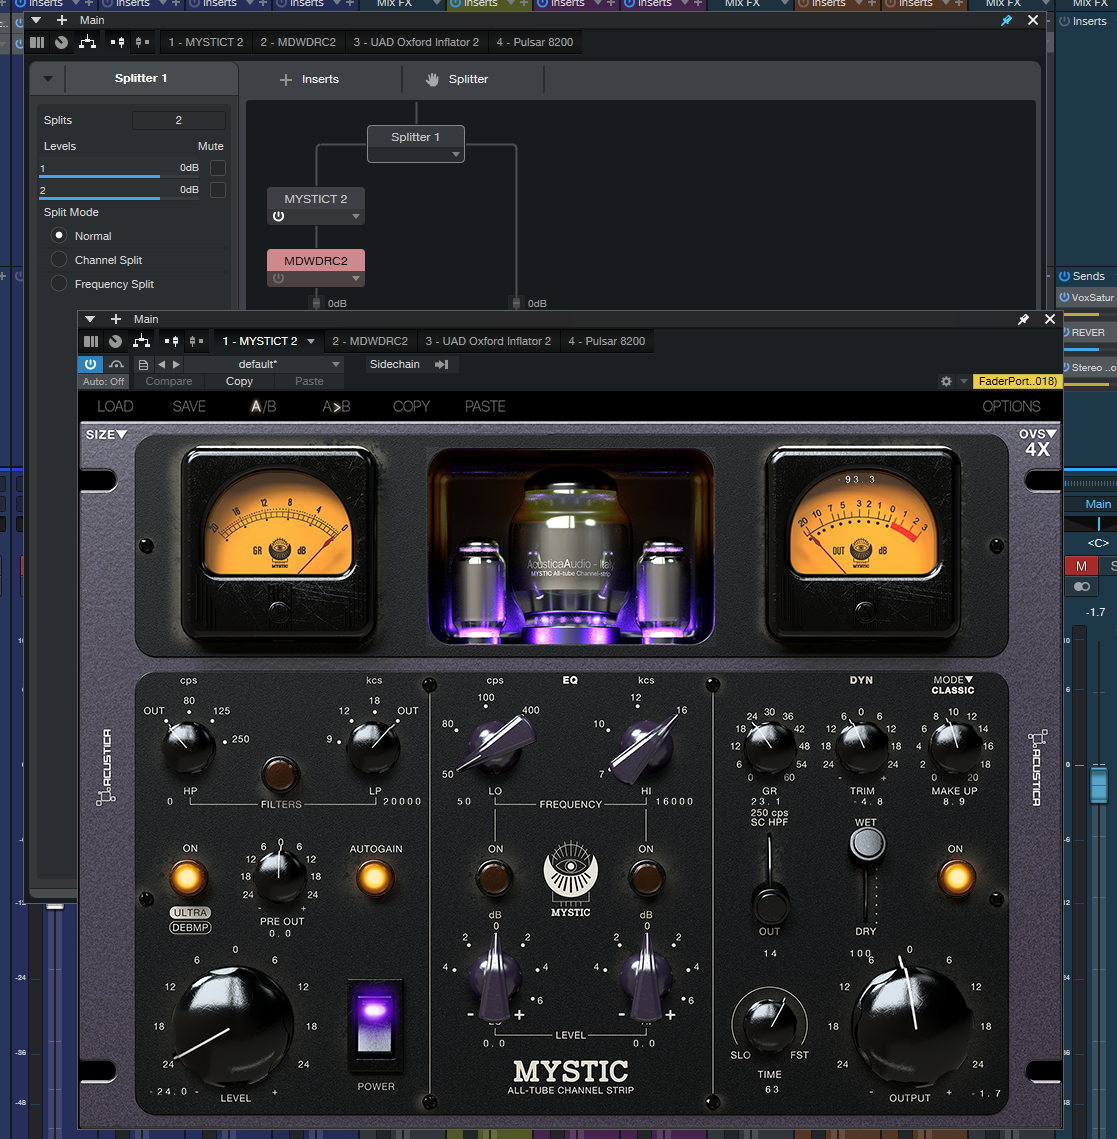Click fader-before-square icon in front plugin window toolbar
This screenshot has height=1139, width=1117.
[x=195, y=341]
